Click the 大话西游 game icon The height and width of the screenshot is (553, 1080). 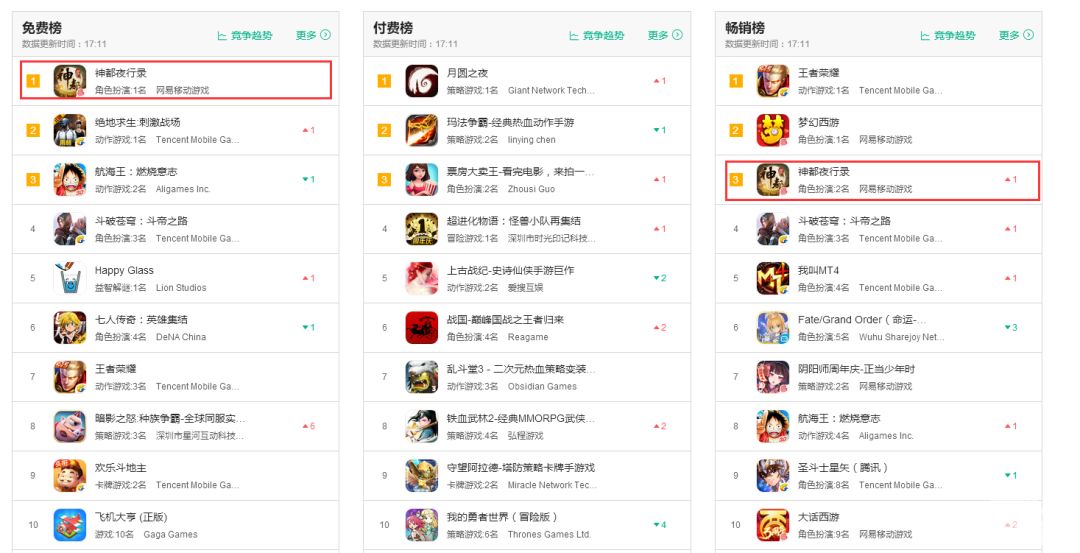[773, 525]
